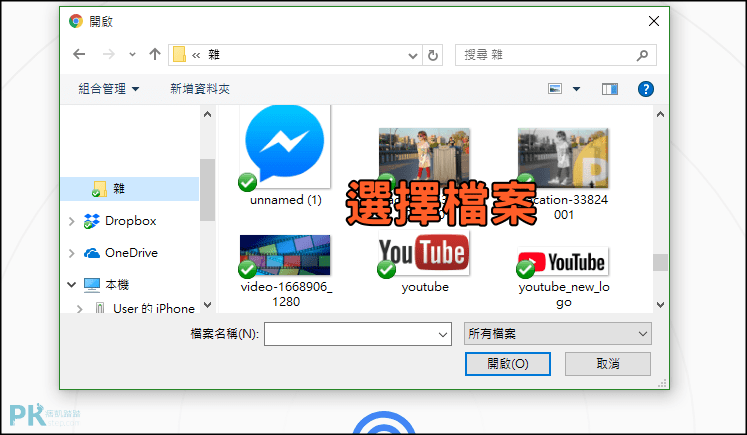The height and width of the screenshot is (435, 747).
Task: Click the folder icon in address bar
Action: (179, 54)
